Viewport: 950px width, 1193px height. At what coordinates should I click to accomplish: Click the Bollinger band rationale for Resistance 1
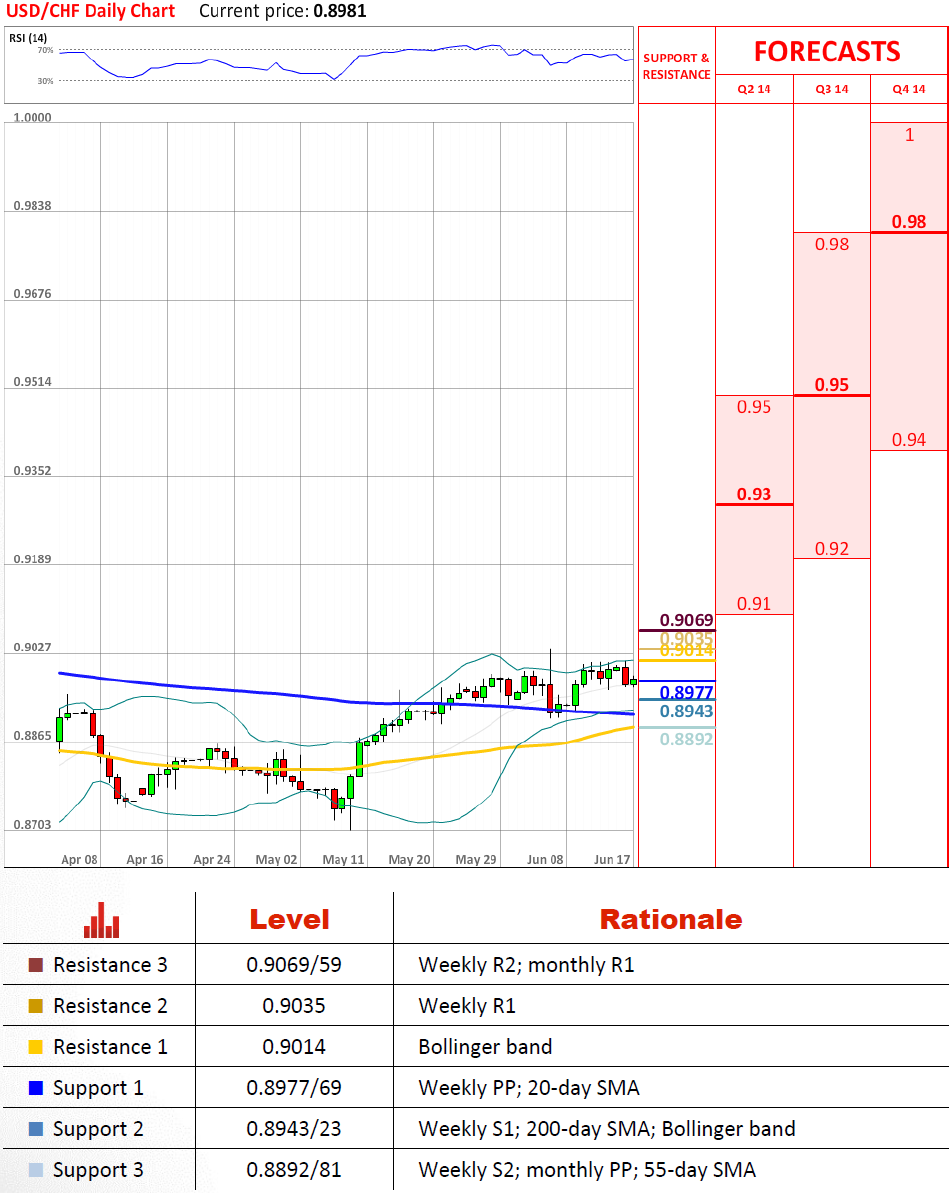[x=485, y=1048]
